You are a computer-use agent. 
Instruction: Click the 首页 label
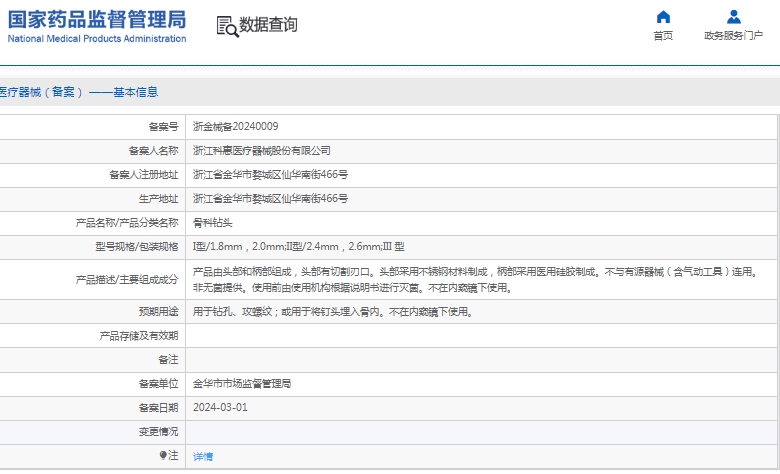pyautogui.click(x=663, y=35)
